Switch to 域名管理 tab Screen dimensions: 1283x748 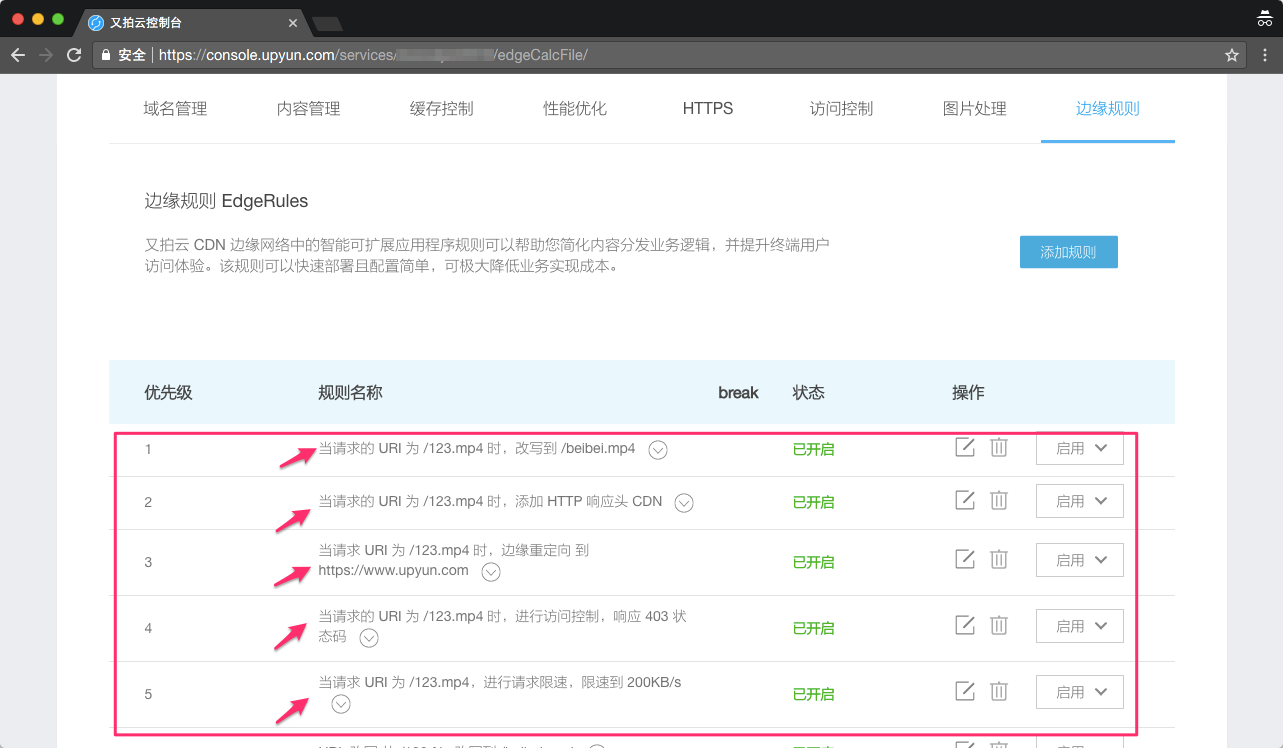pyautogui.click(x=176, y=108)
